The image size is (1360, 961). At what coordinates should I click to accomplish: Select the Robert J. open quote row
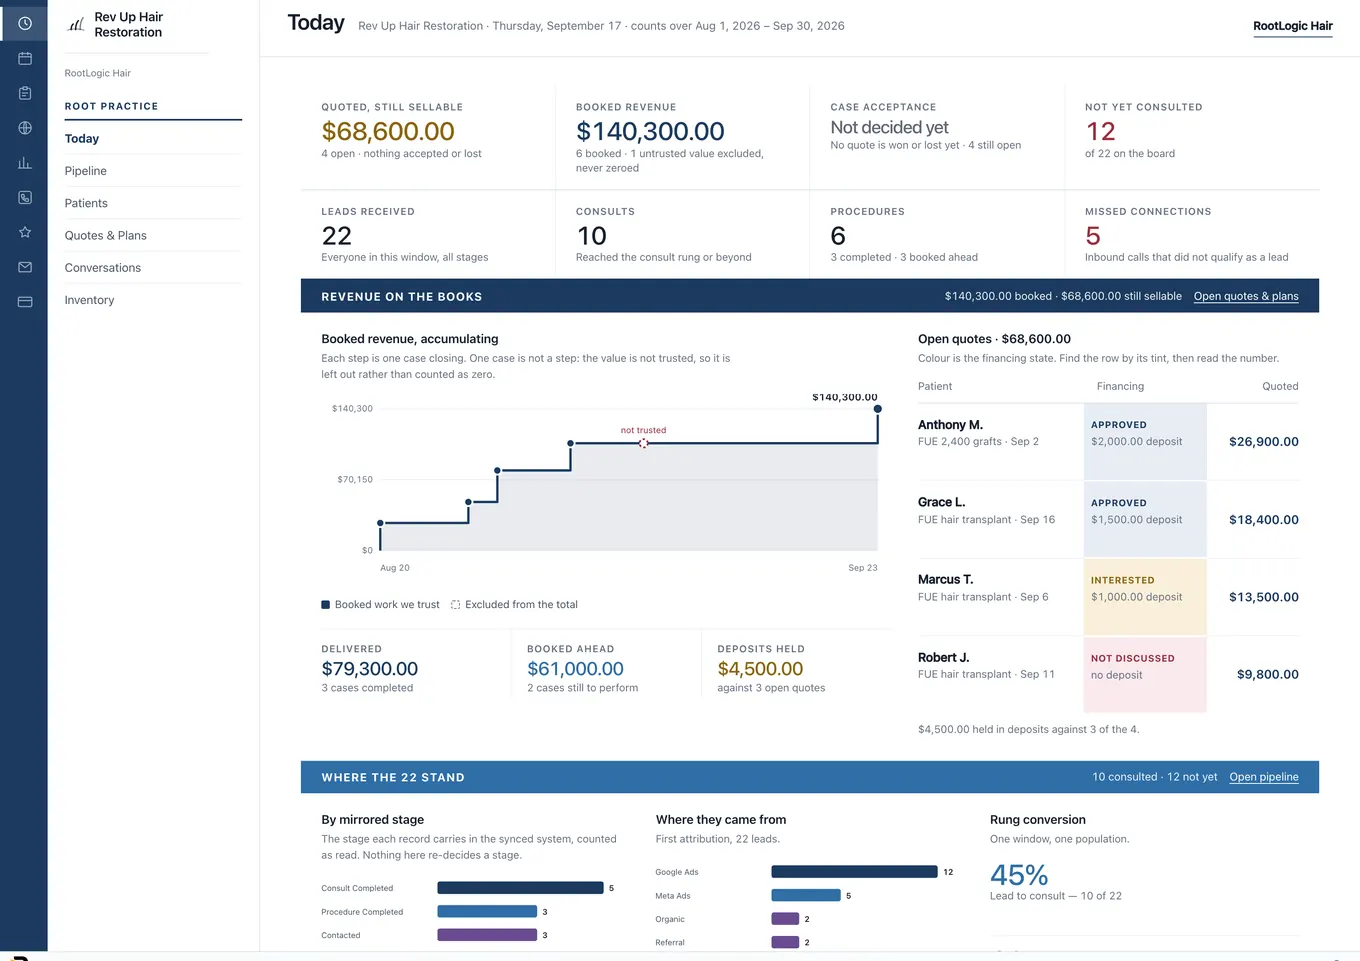[x=1108, y=674]
